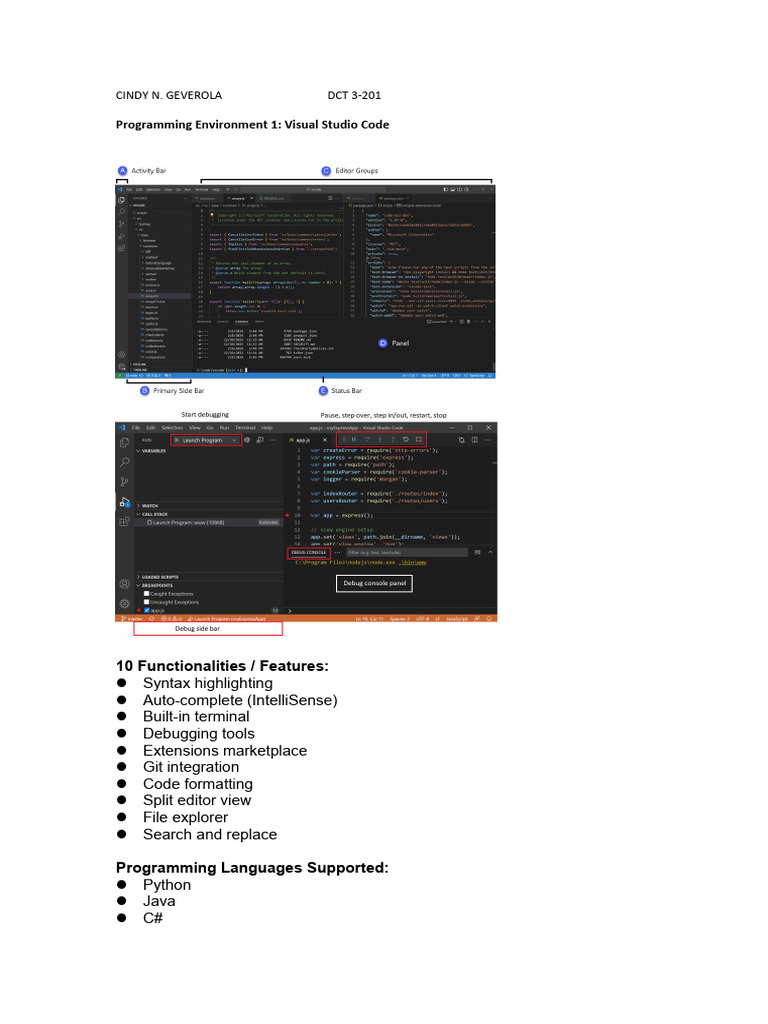Click the Pause button in debug toolbar
This screenshot has width=768, height=1024.
pyautogui.click(x=353, y=440)
